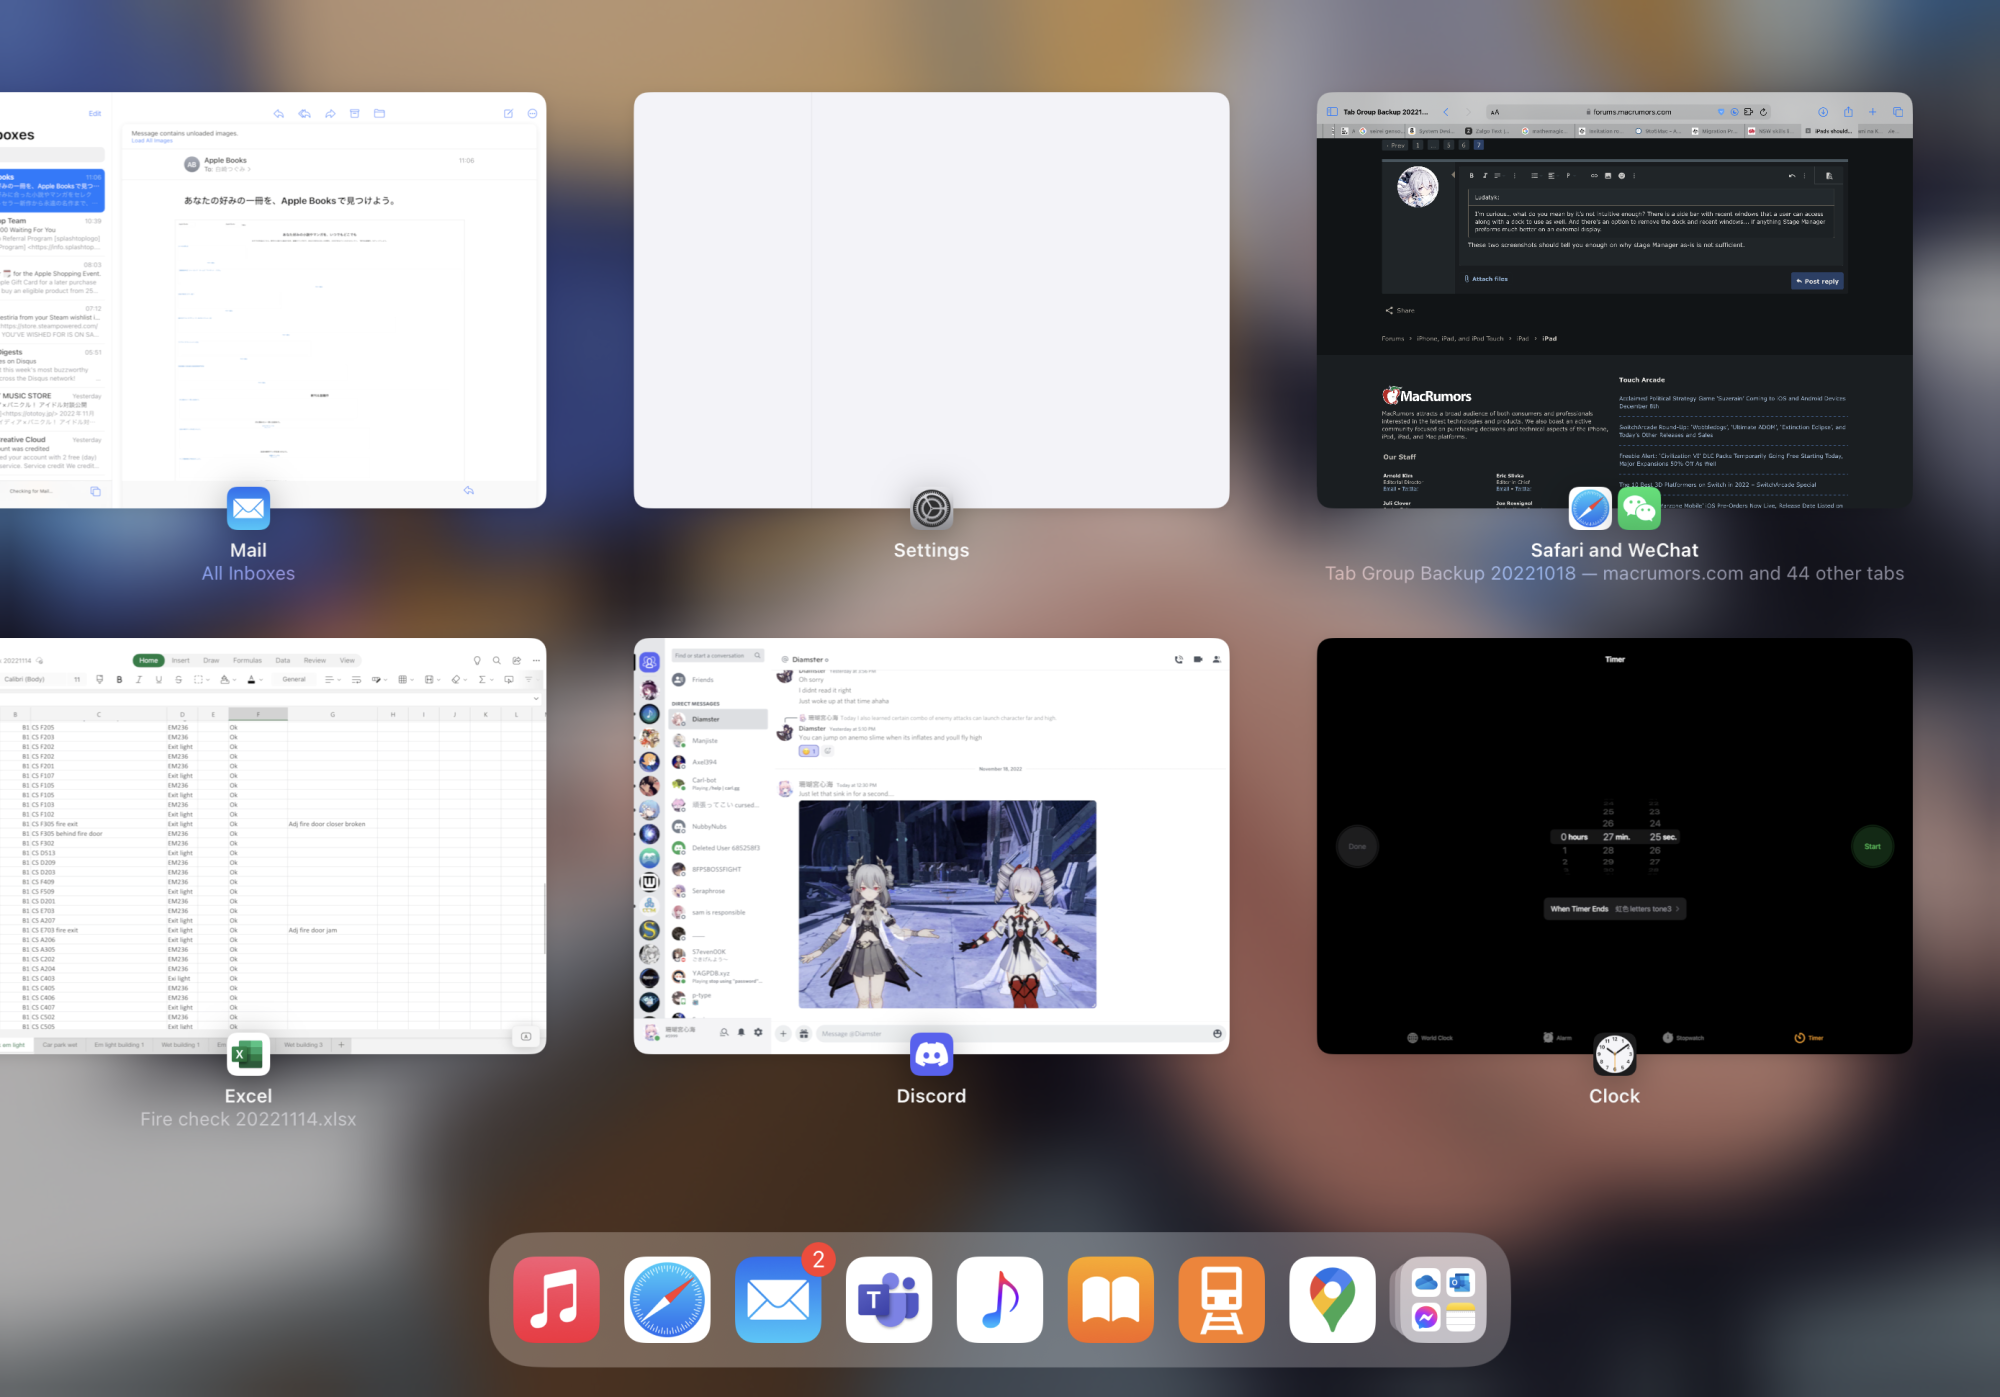Select the Settings window thumbnail
Image resolution: width=2000 pixels, height=1397 pixels.
click(x=931, y=300)
